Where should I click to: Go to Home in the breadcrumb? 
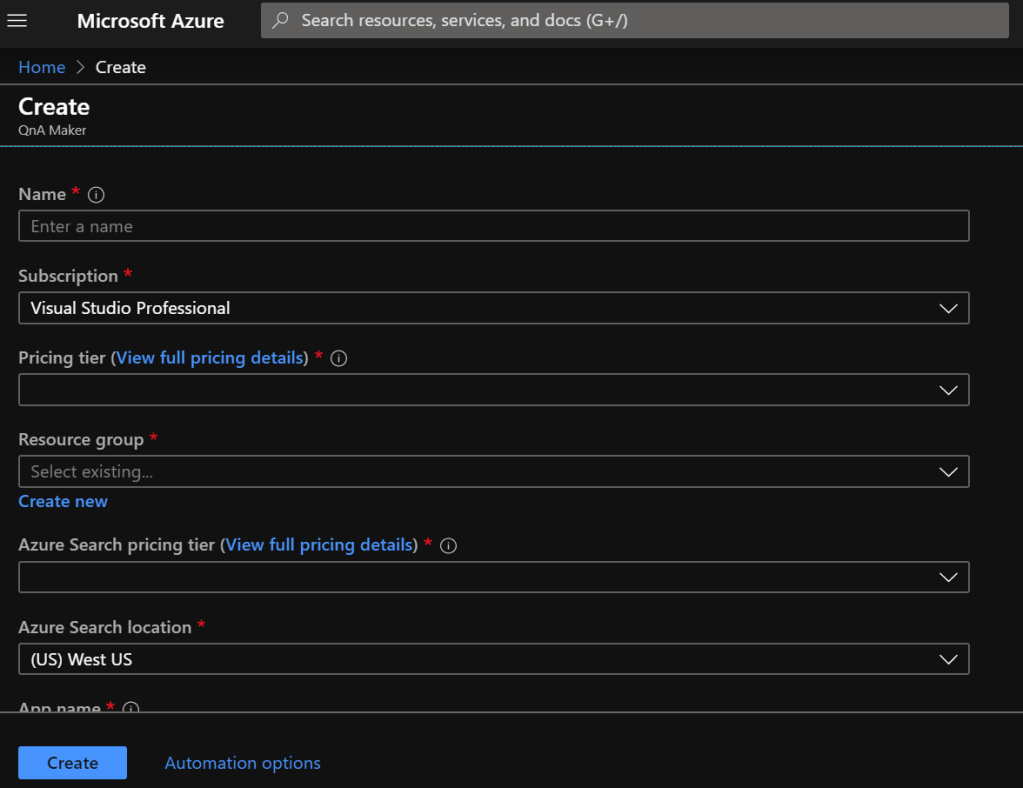click(41, 67)
